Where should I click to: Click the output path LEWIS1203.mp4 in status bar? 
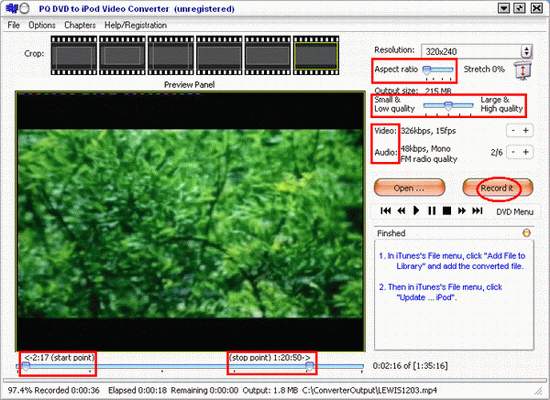point(370,390)
